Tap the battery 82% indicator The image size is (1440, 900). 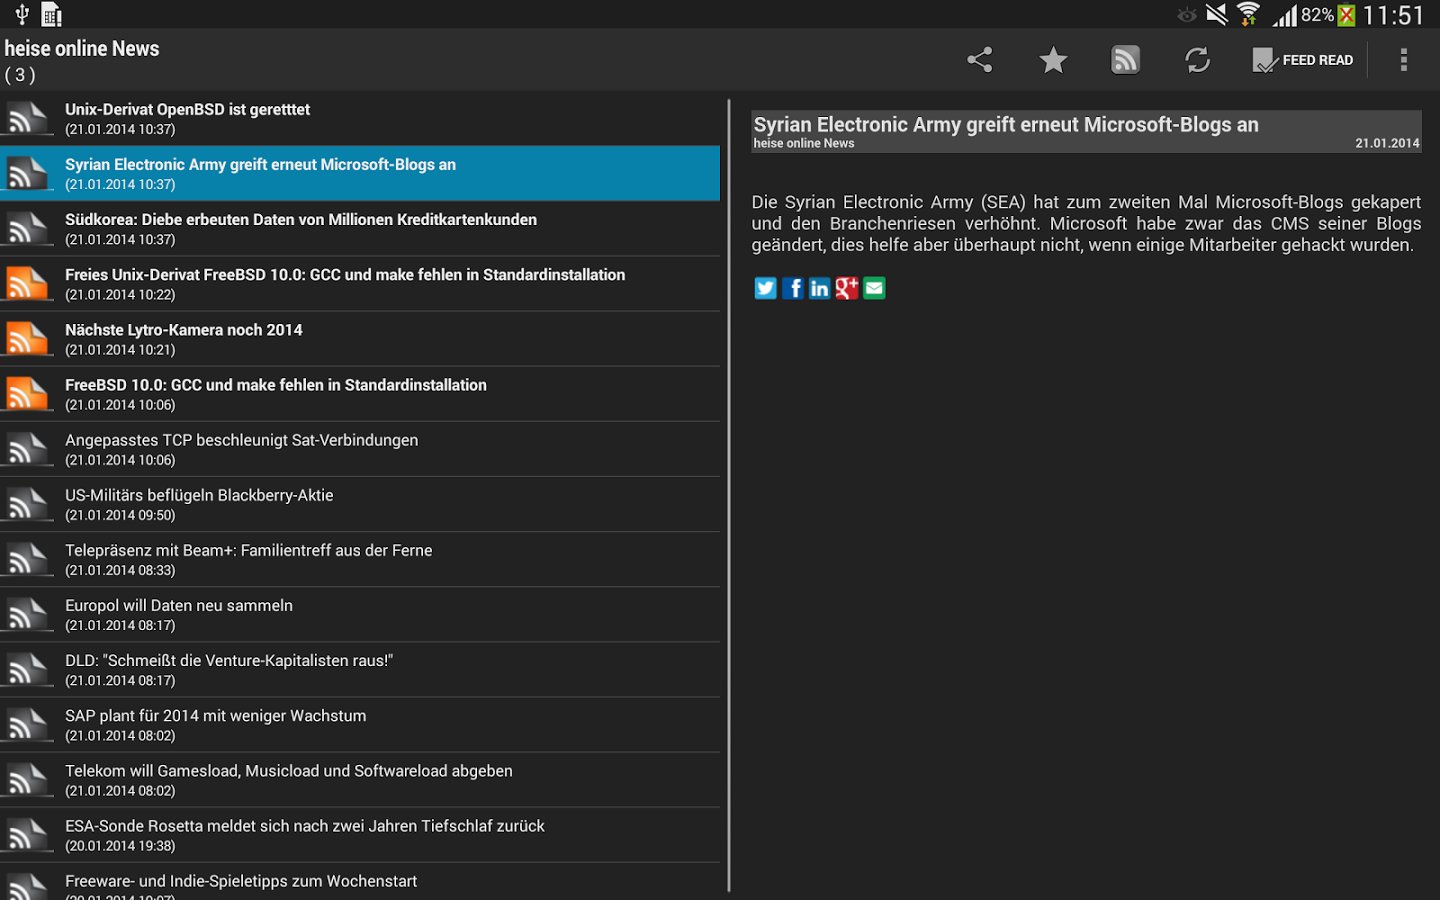tap(1328, 15)
